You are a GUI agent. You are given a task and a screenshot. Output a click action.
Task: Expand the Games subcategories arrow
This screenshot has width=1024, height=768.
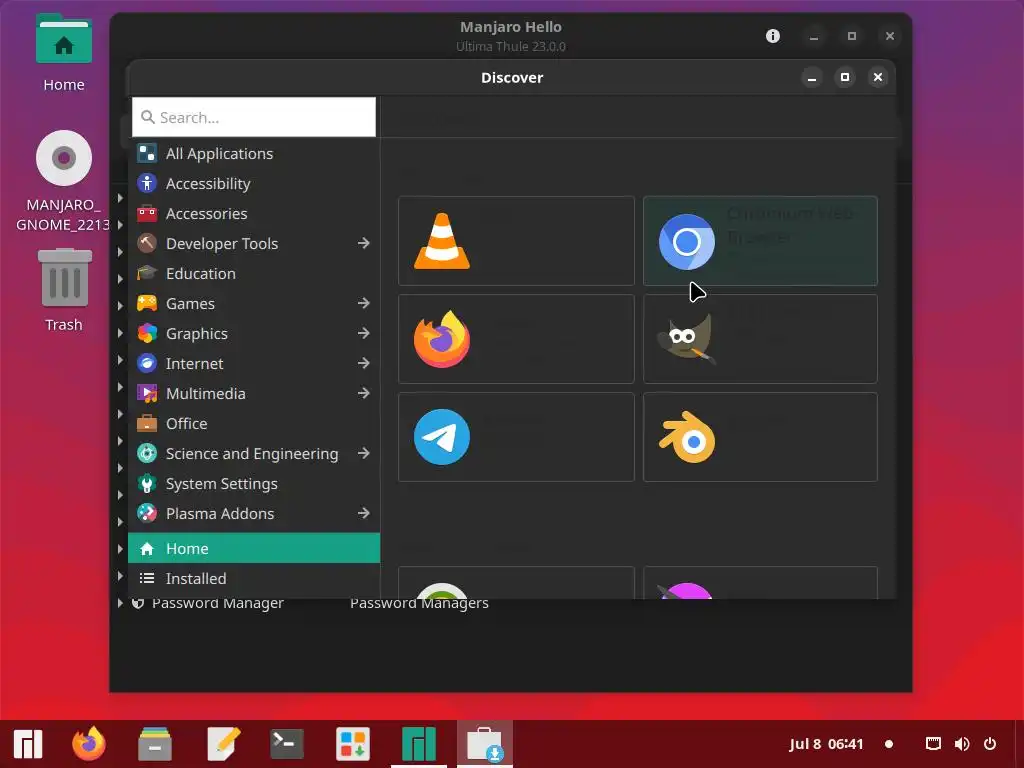click(x=364, y=304)
